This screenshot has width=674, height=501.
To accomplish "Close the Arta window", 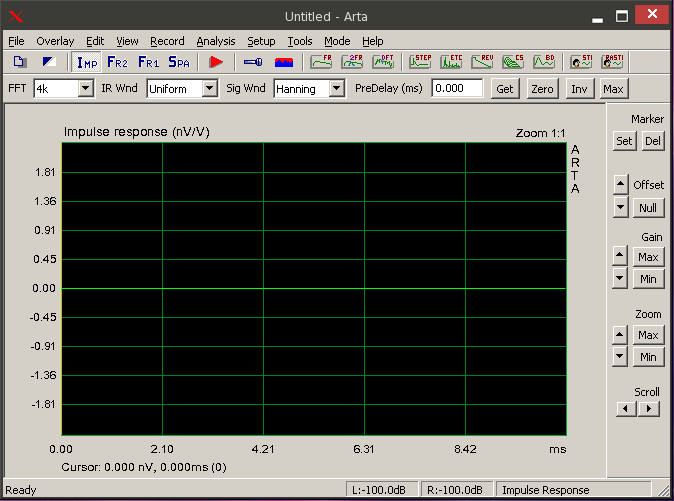I will (x=653, y=15).
